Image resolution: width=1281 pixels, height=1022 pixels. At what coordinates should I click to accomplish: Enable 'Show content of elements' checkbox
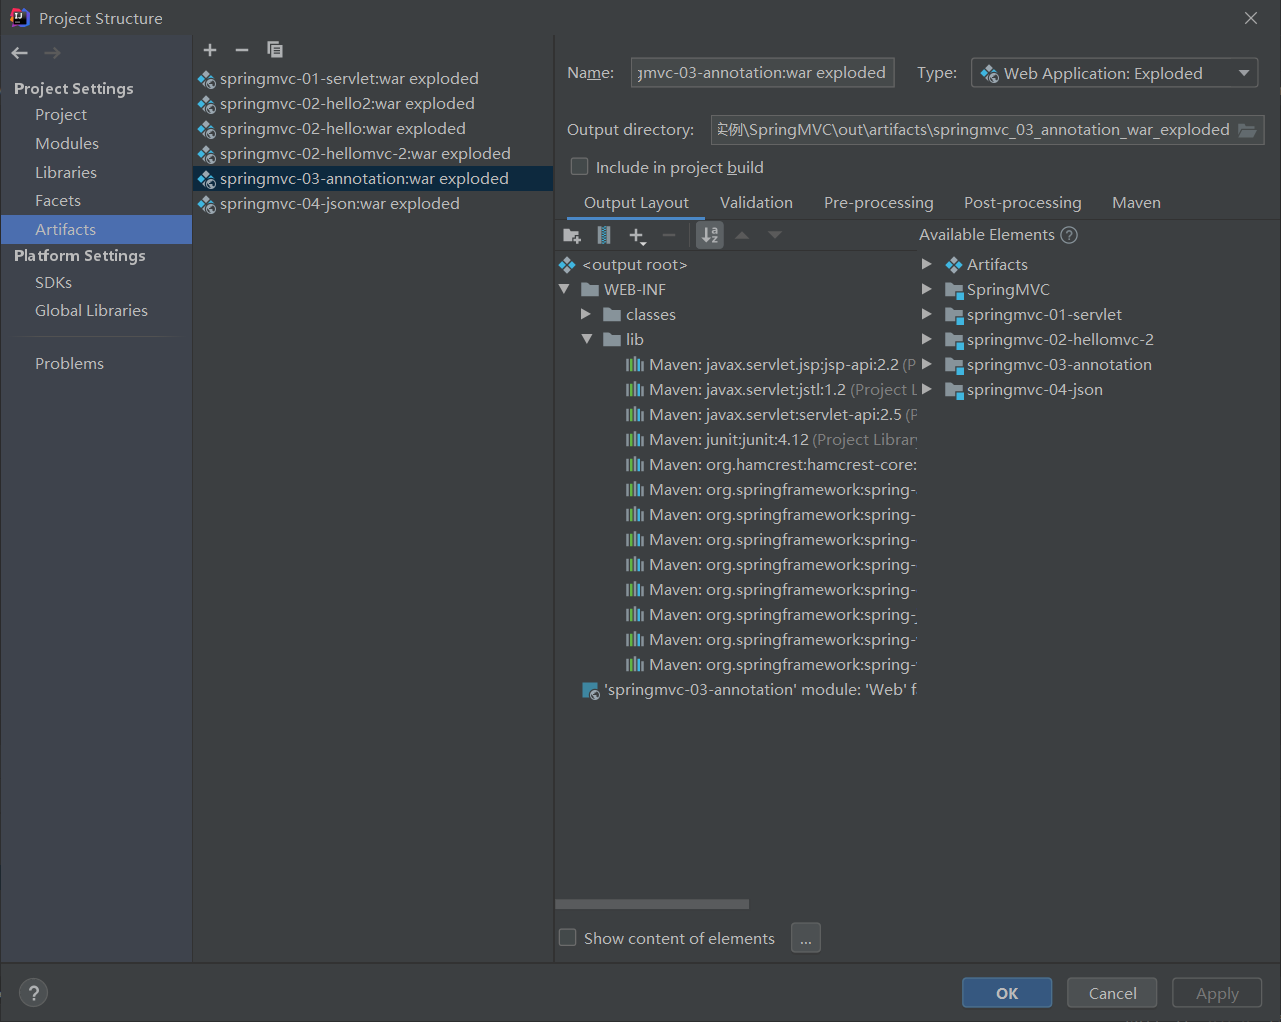567,938
